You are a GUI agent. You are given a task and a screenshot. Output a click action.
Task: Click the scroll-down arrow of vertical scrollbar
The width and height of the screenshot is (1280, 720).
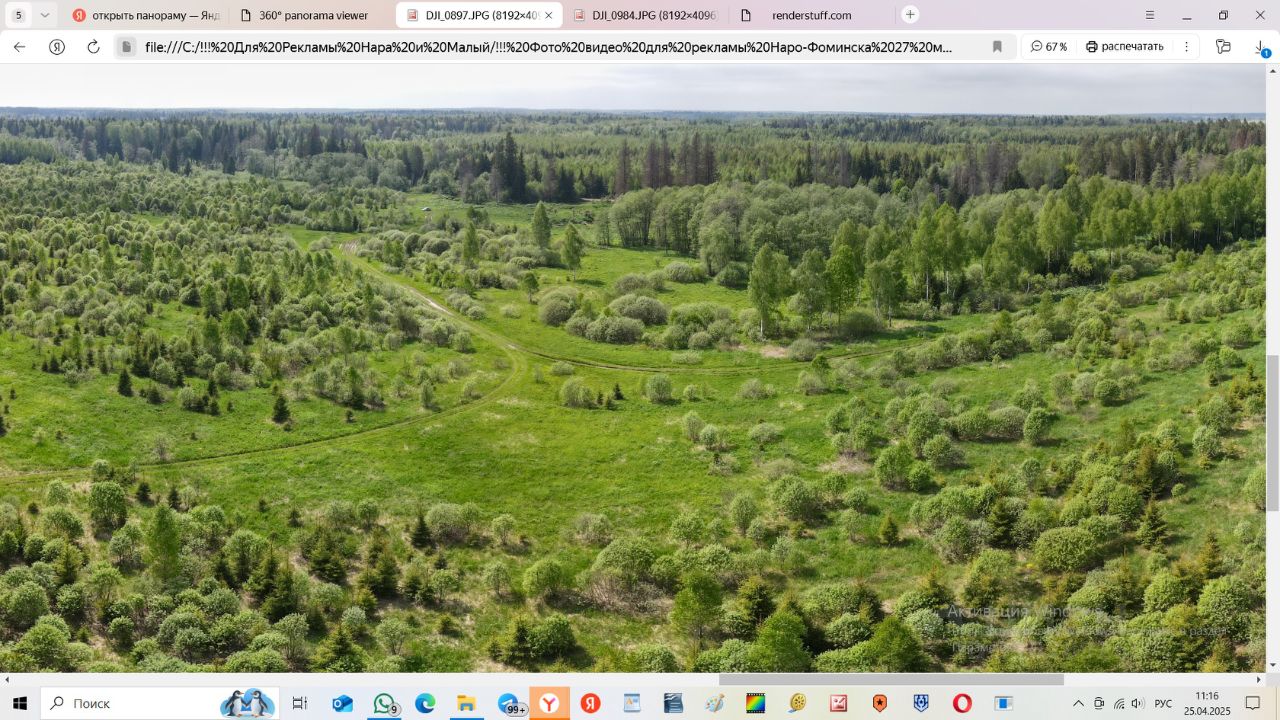tap(1272, 665)
